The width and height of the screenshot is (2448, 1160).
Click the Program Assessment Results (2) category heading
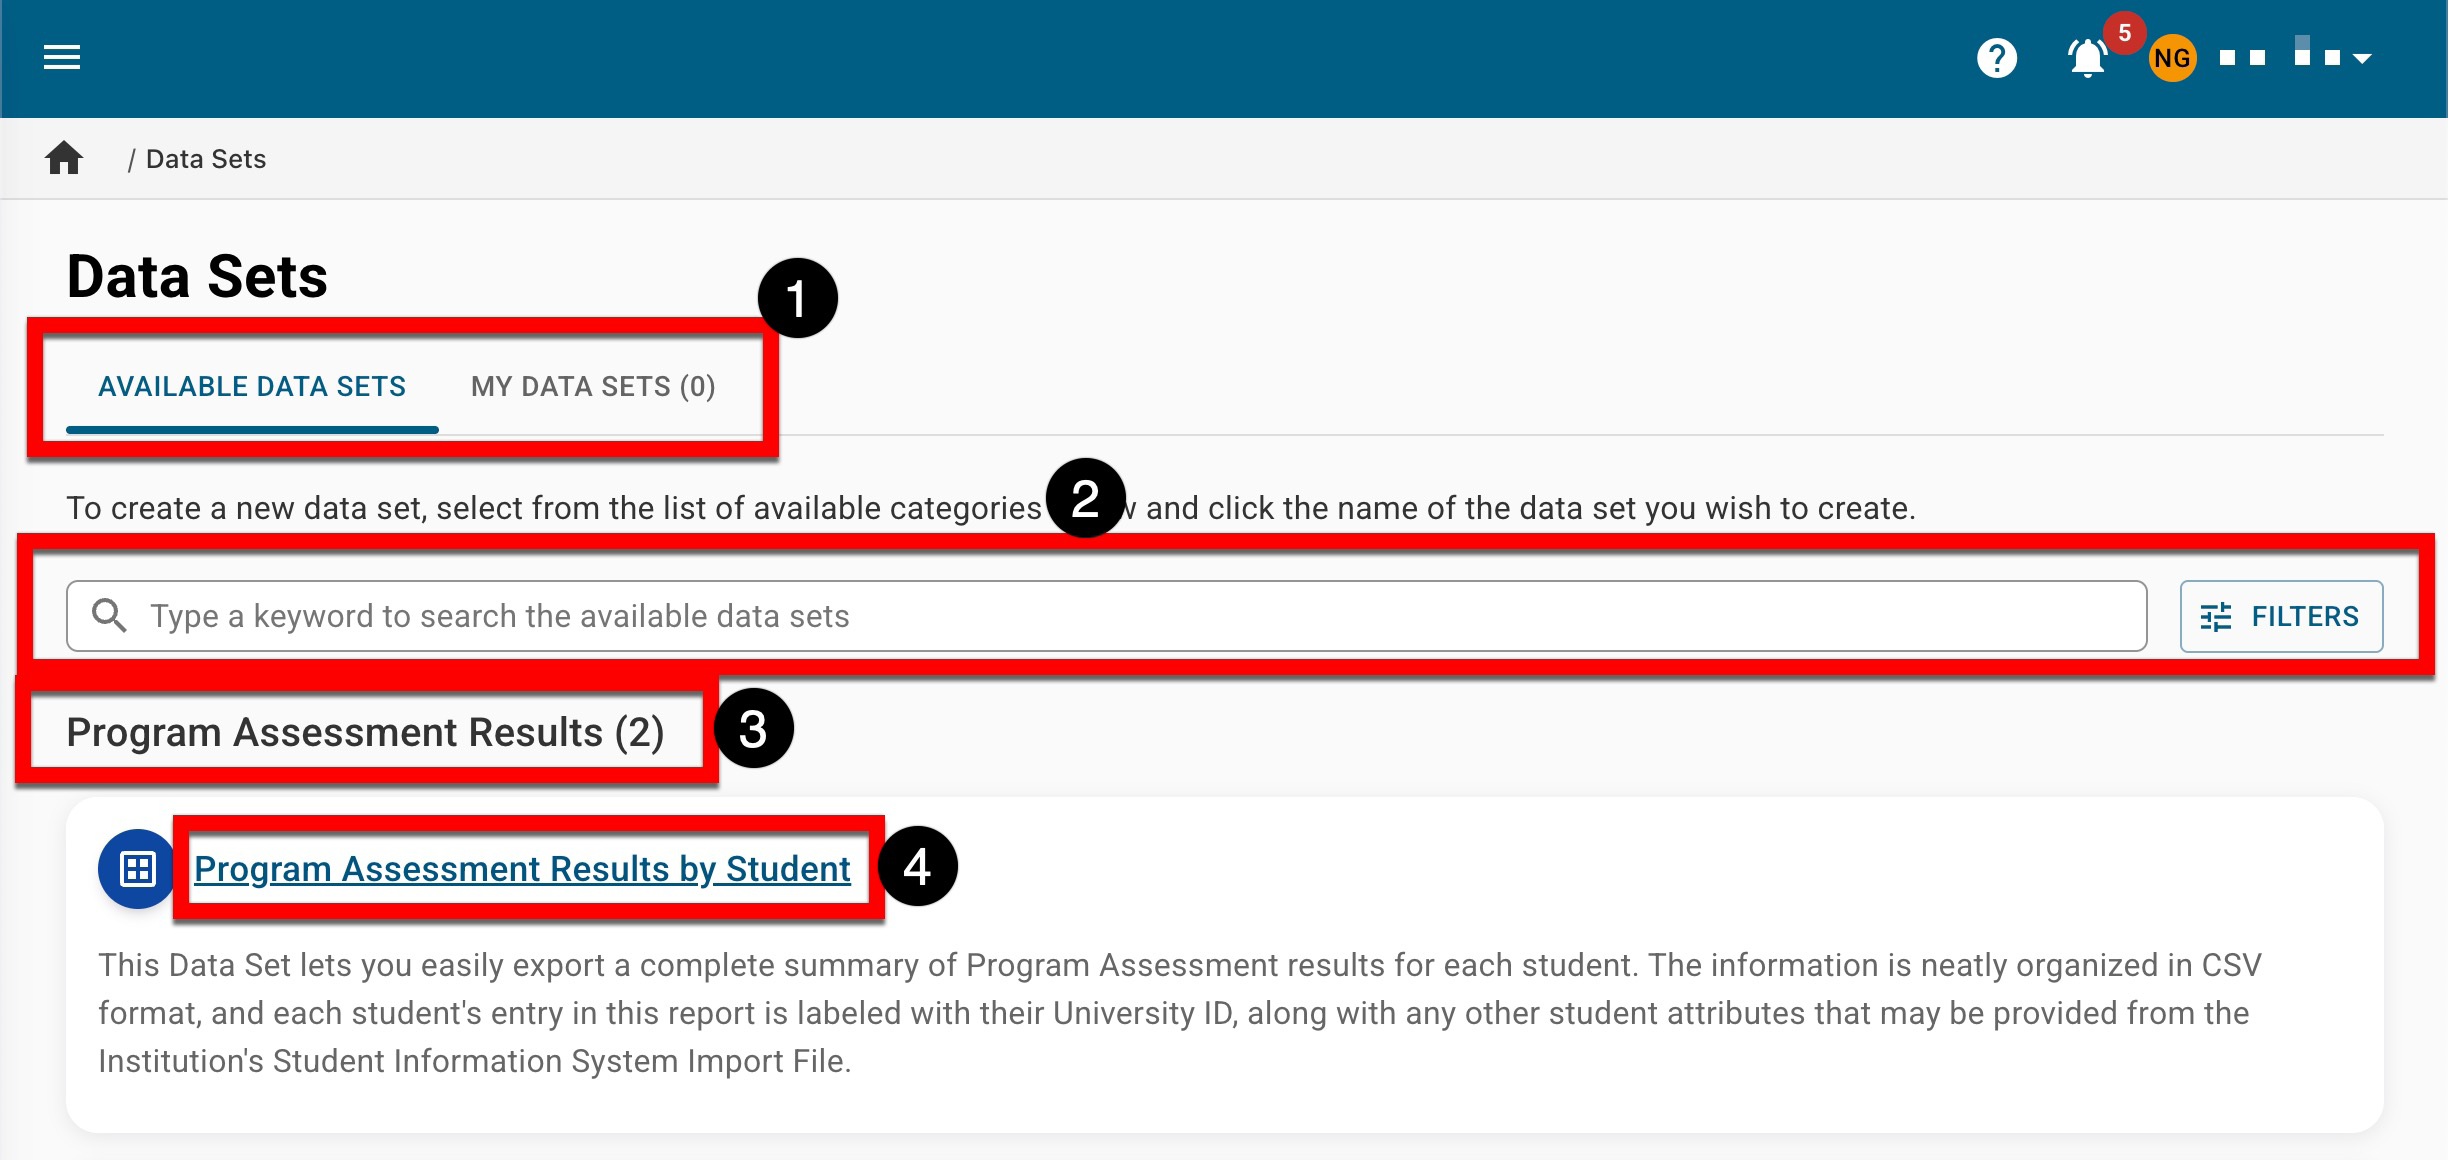tap(365, 732)
